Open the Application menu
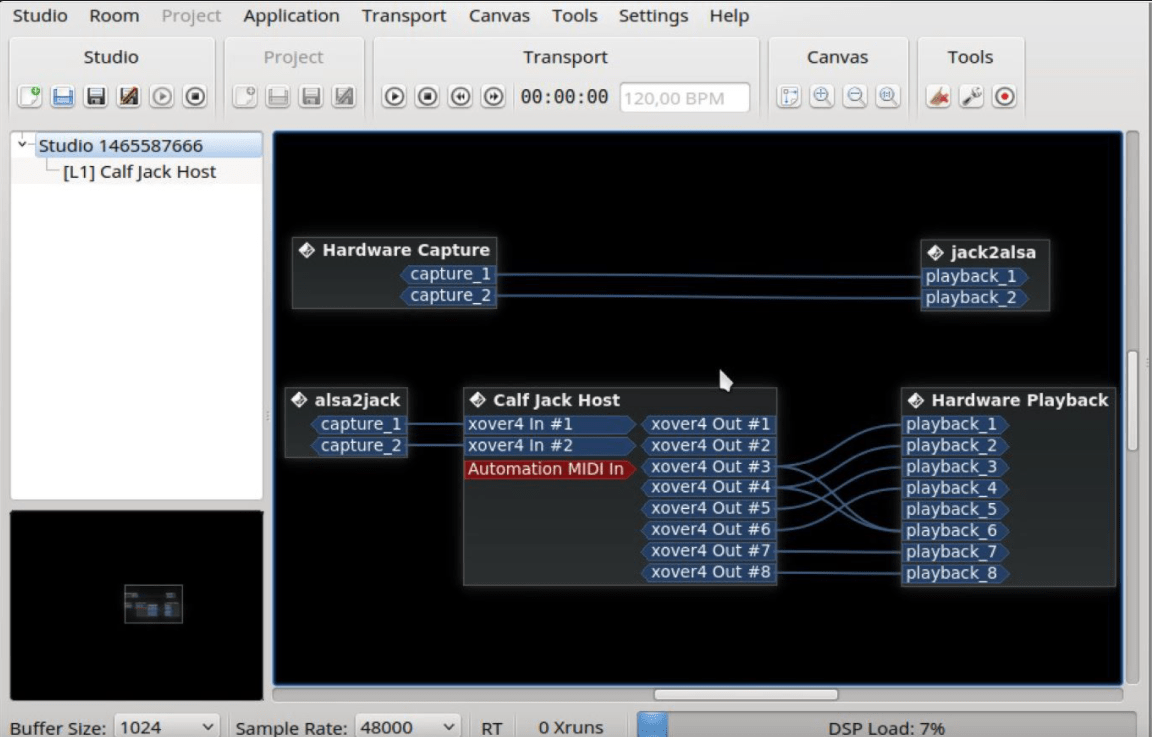The width and height of the screenshot is (1152, 737). tap(292, 15)
